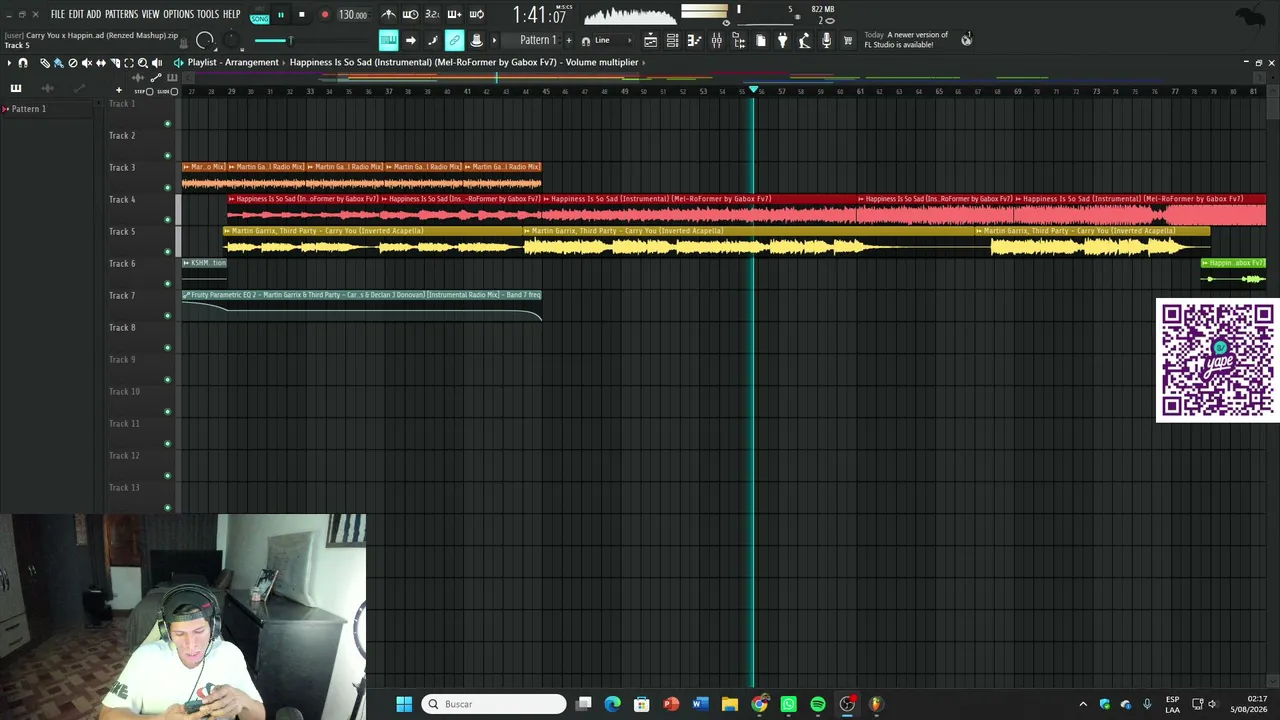The width and height of the screenshot is (1280, 720).
Task: Select the playlist draw pencil tool
Action: click(44, 63)
